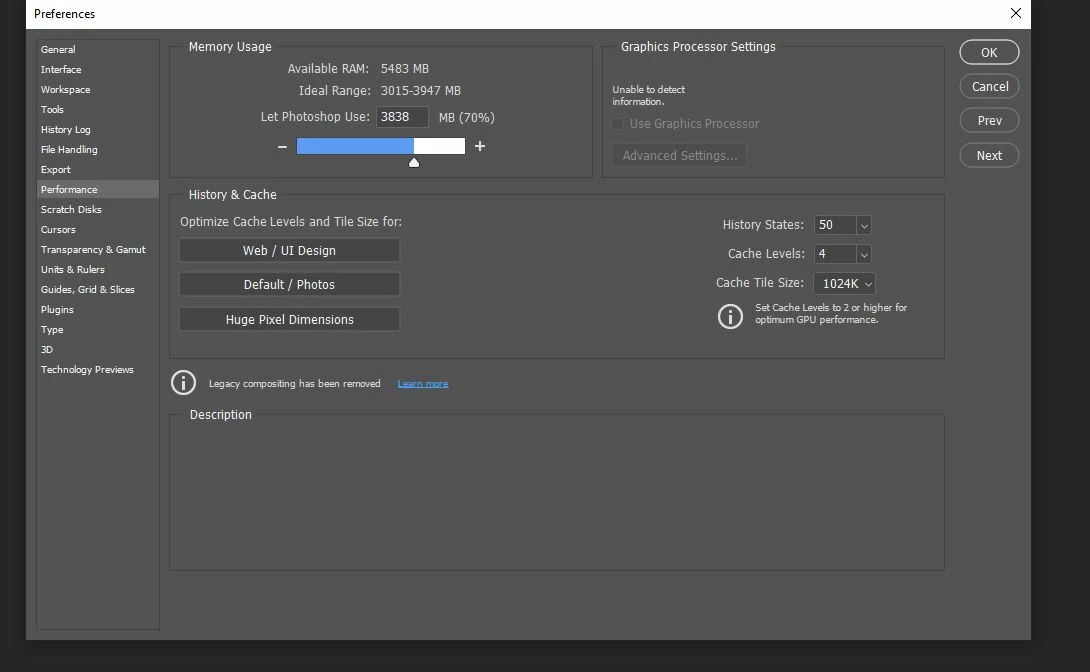
Task: Click the Huge Pixel Dimensions button
Action: point(289,319)
